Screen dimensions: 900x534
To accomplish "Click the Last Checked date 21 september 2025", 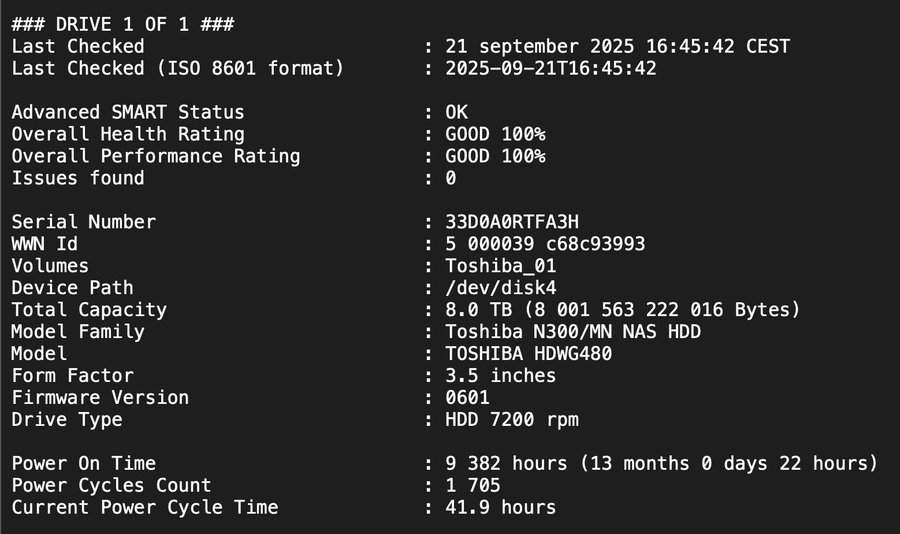I will point(540,47).
